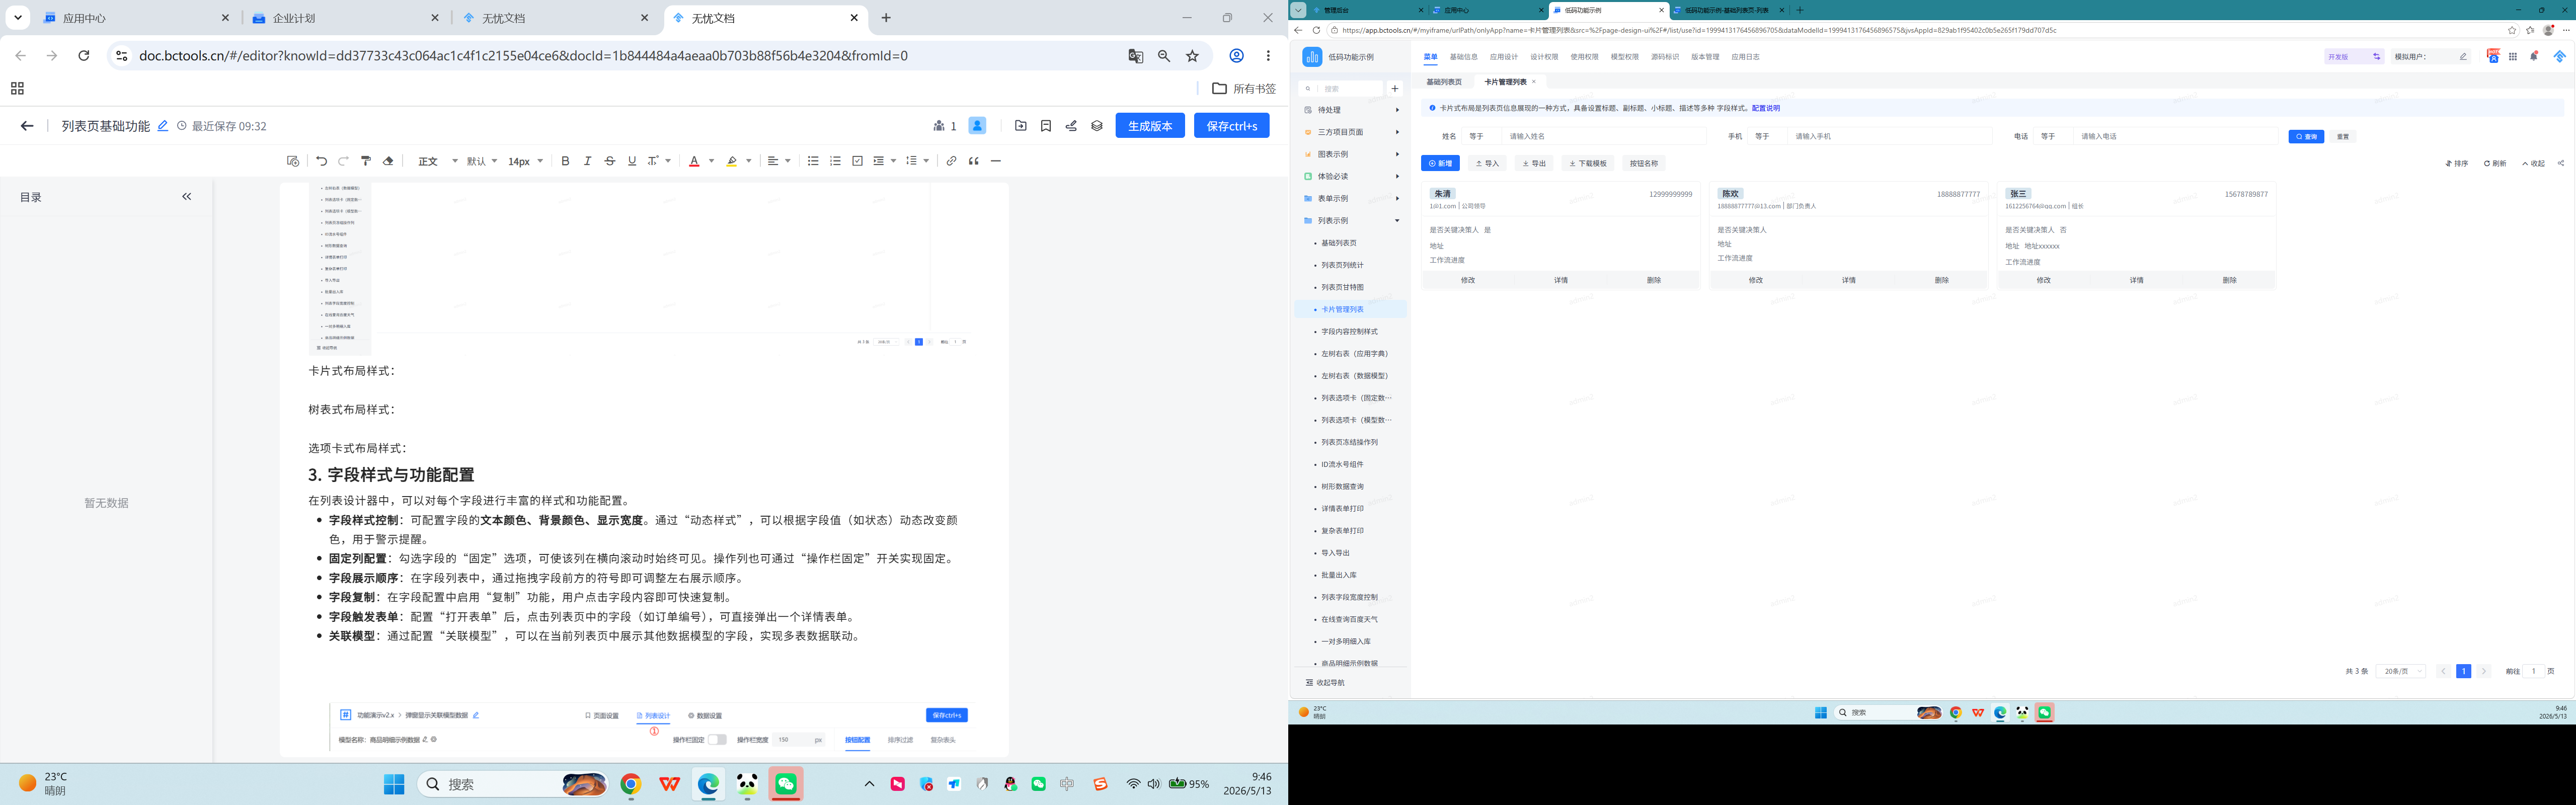Image resolution: width=2576 pixels, height=805 pixels.
Task: Open the 20条/页 page size dropdown
Action: pos(2401,672)
